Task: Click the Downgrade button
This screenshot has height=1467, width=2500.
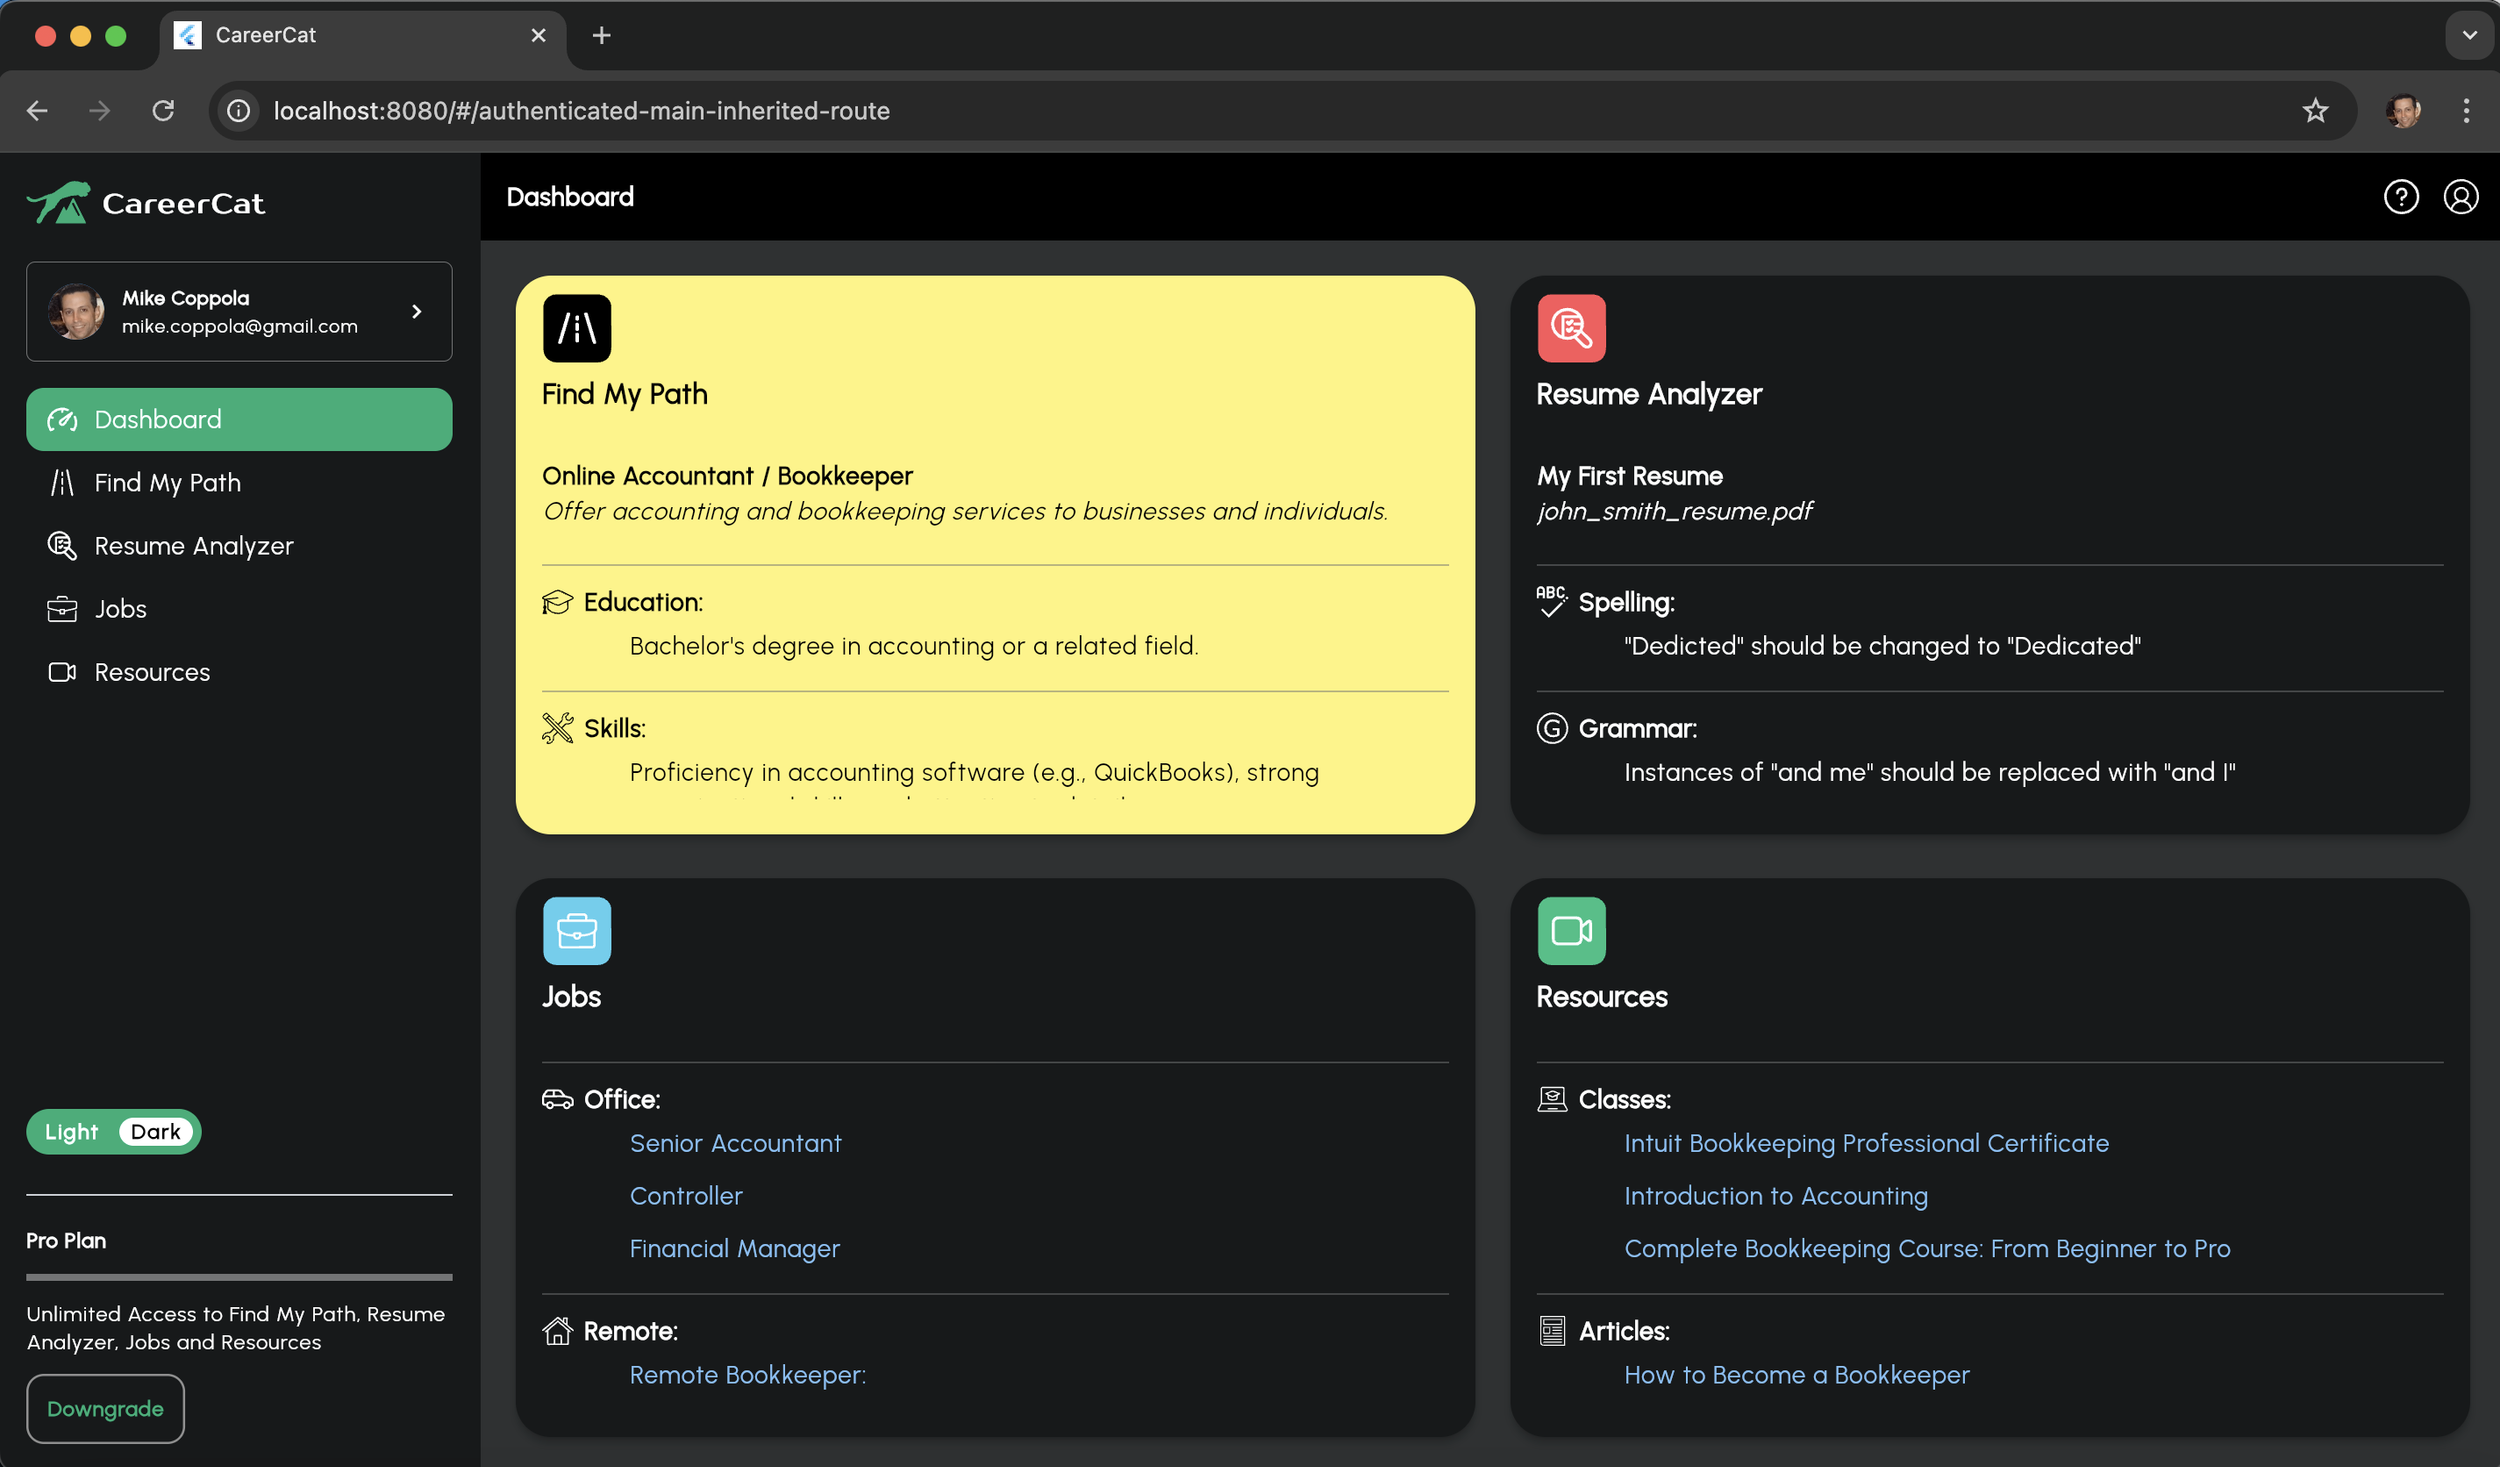Action: (x=105, y=1408)
